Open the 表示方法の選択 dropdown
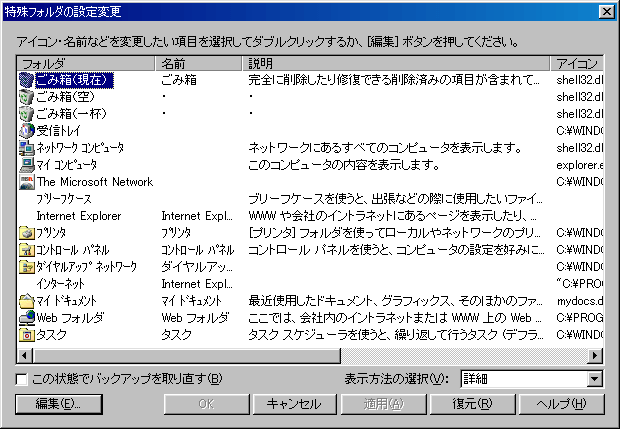Image resolution: width=620 pixels, height=429 pixels. [x=594, y=380]
